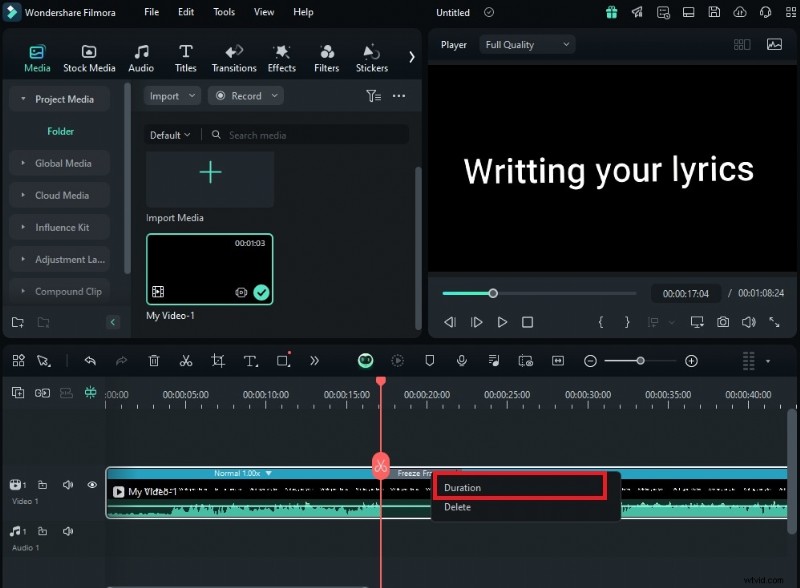Open the Import dropdown in media panel
The image size is (800, 588).
(172, 95)
